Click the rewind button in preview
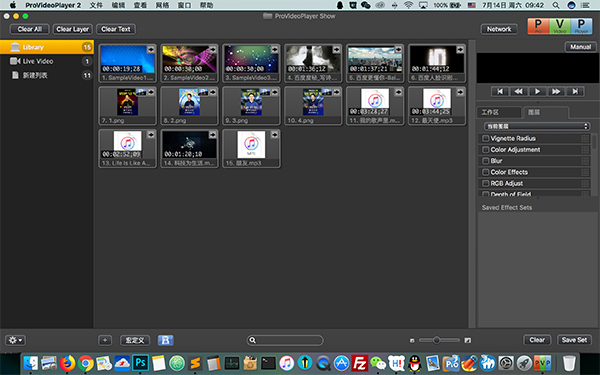The image size is (600, 375). tap(518, 91)
